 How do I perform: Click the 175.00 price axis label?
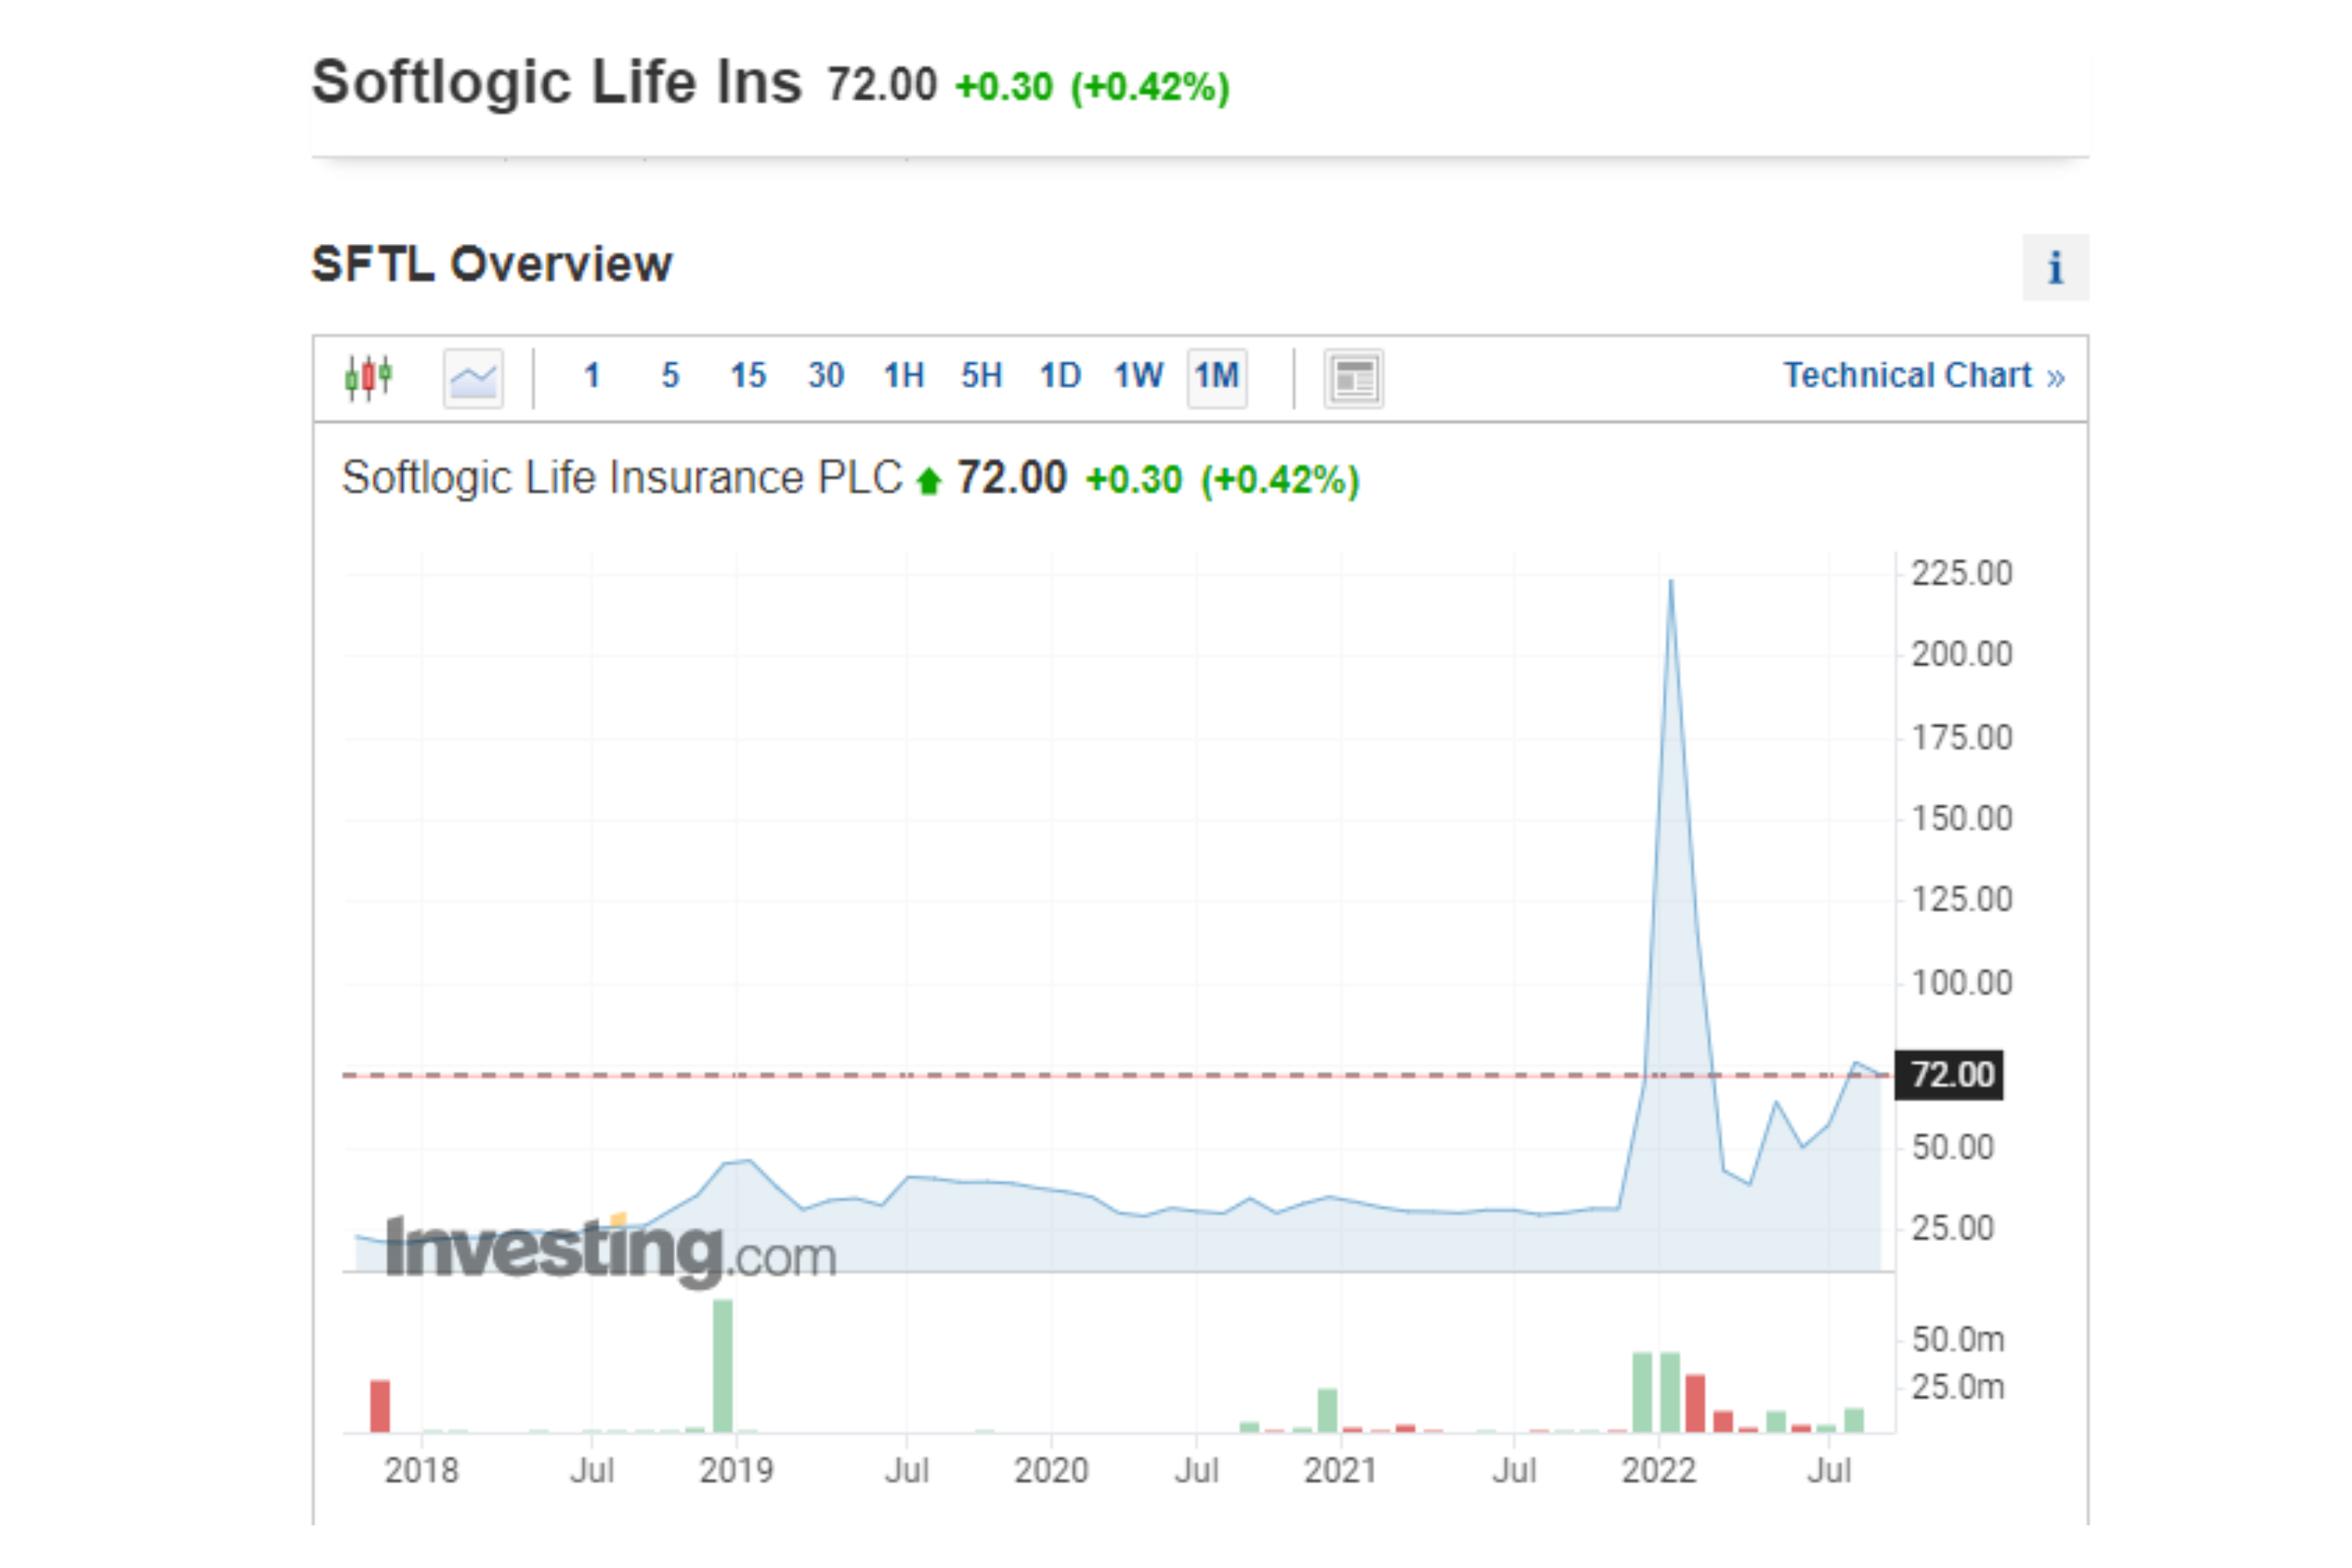pos(1962,738)
